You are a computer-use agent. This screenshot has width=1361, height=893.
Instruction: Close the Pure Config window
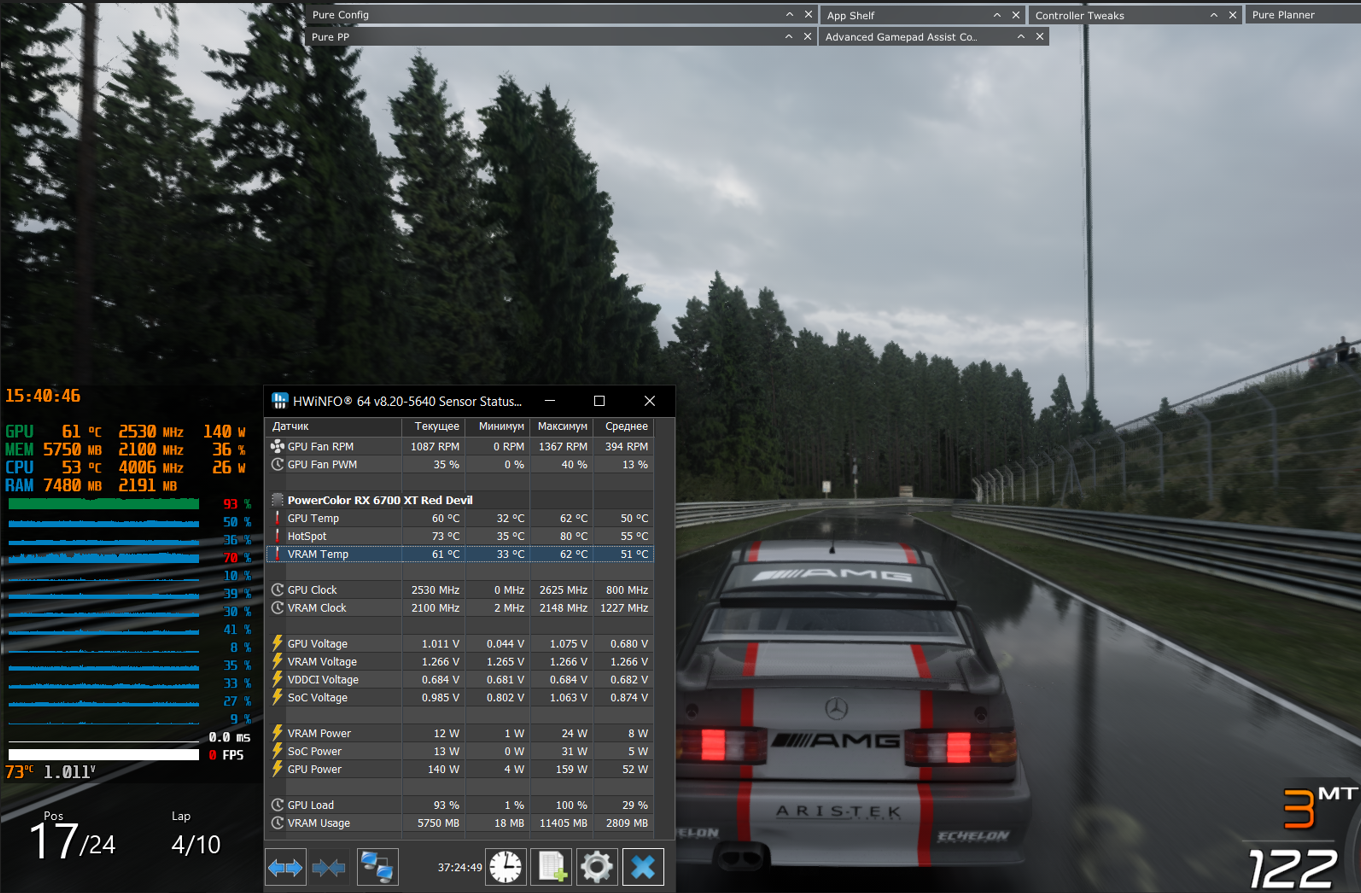click(x=808, y=15)
